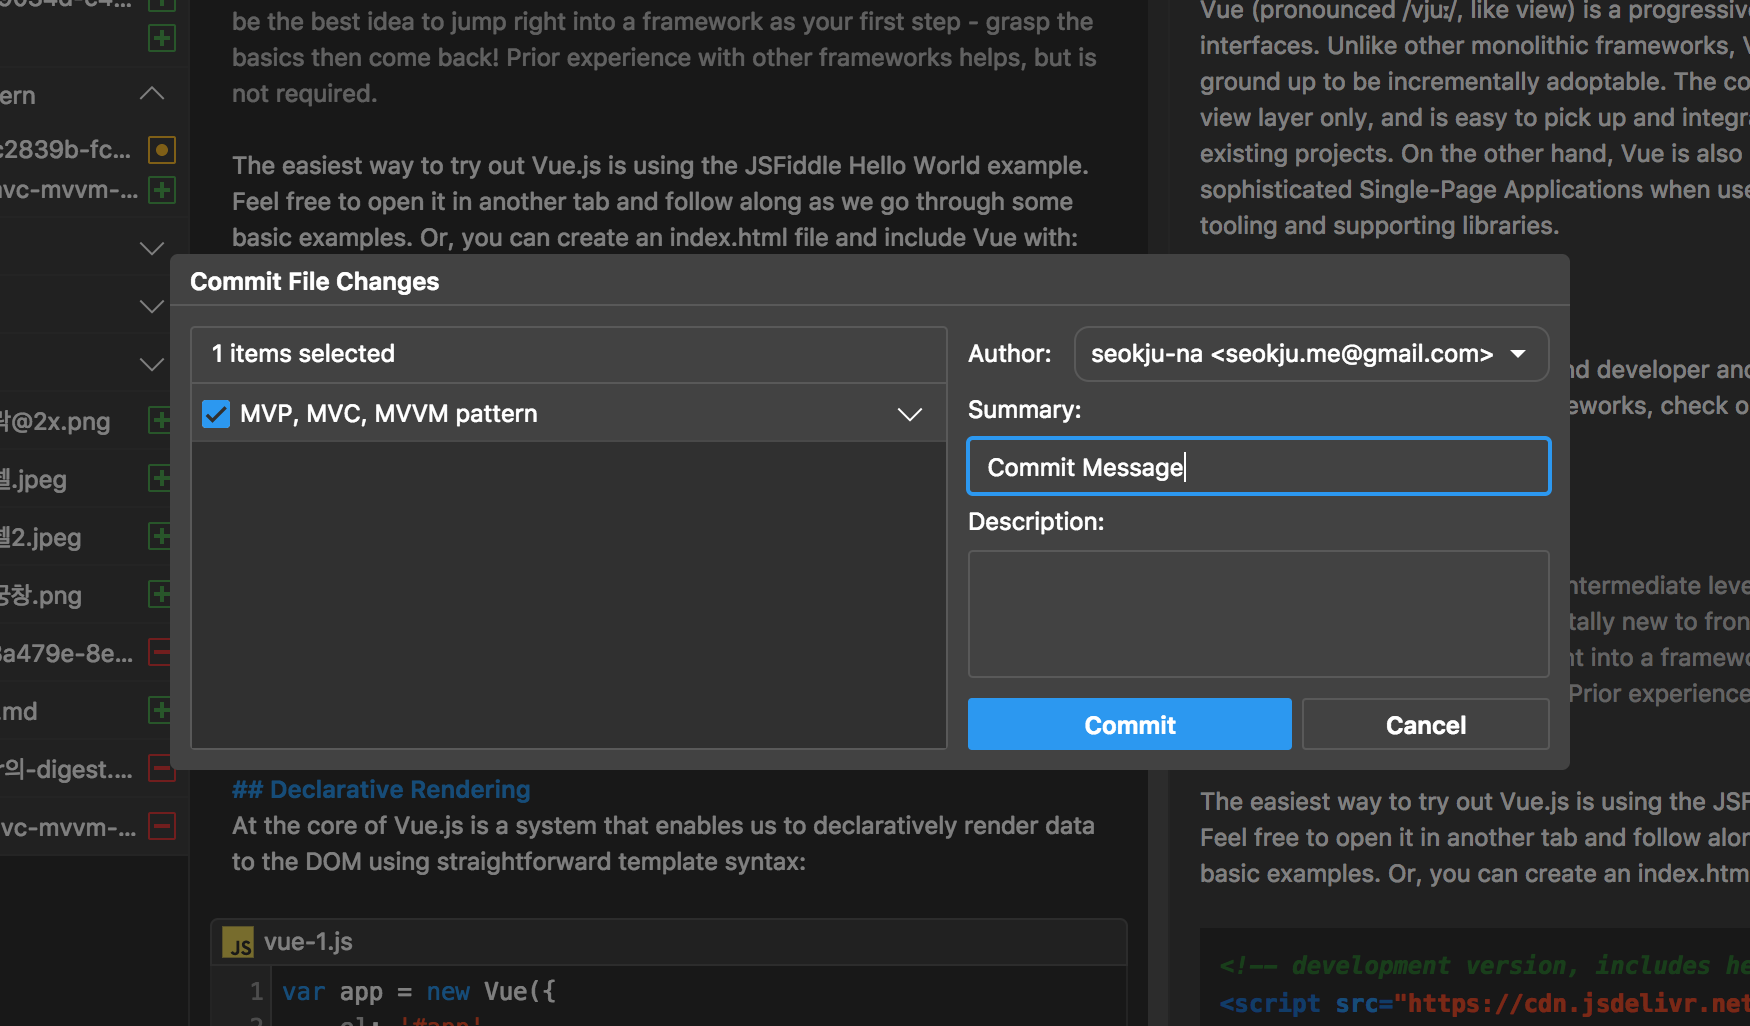Collapse the sidebar section ending in 'ern'
The width and height of the screenshot is (1750, 1026).
tap(152, 94)
